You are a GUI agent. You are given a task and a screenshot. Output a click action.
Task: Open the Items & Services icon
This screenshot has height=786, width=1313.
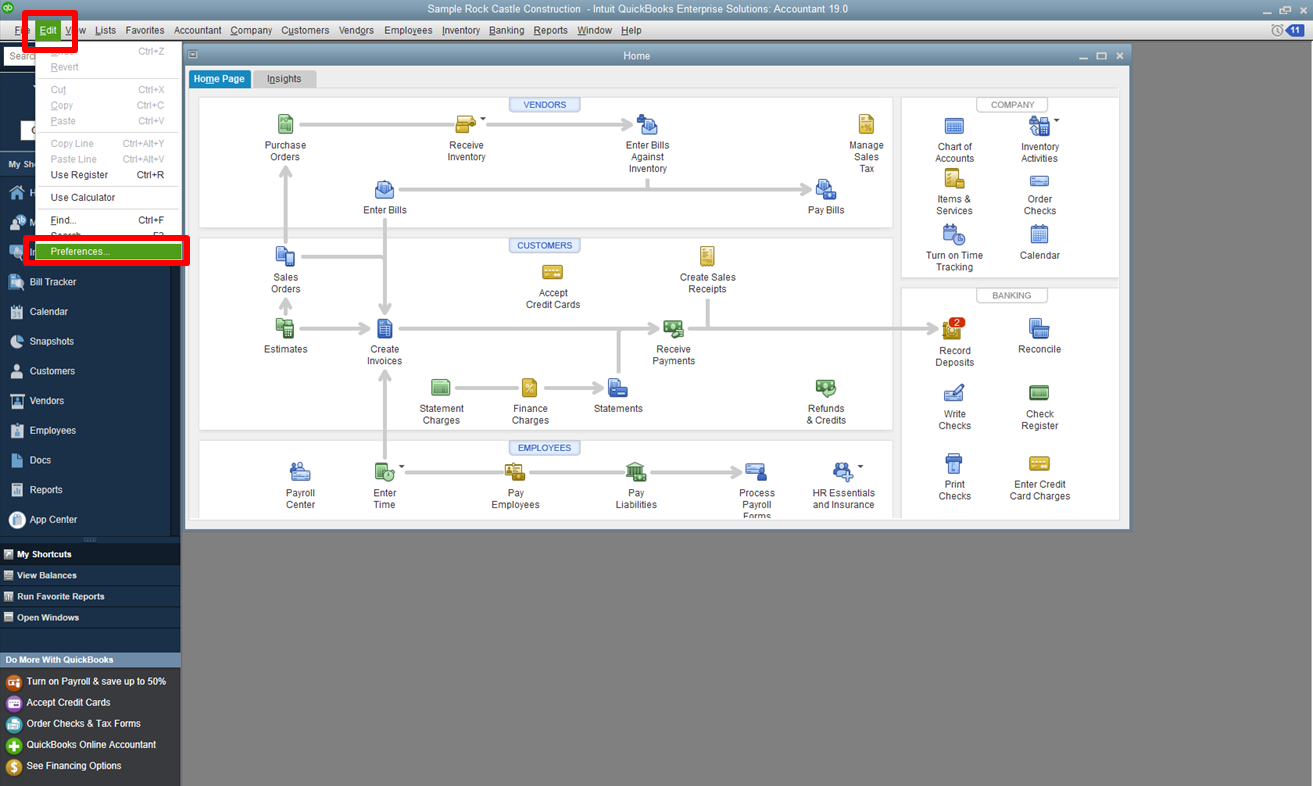click(954, 179)
